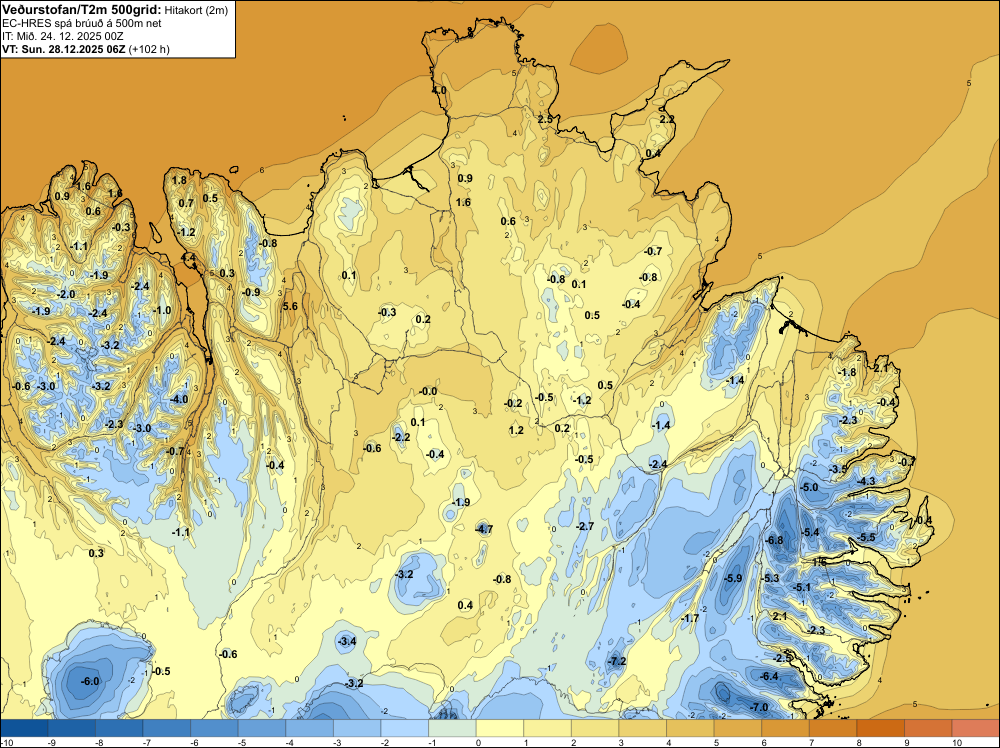Image resolution: width=1000 pixels, height=748 pixels.
Task: Select the 'IT: Mið. 24. 12. 2025 00Z' line
Action: (62, 36)
